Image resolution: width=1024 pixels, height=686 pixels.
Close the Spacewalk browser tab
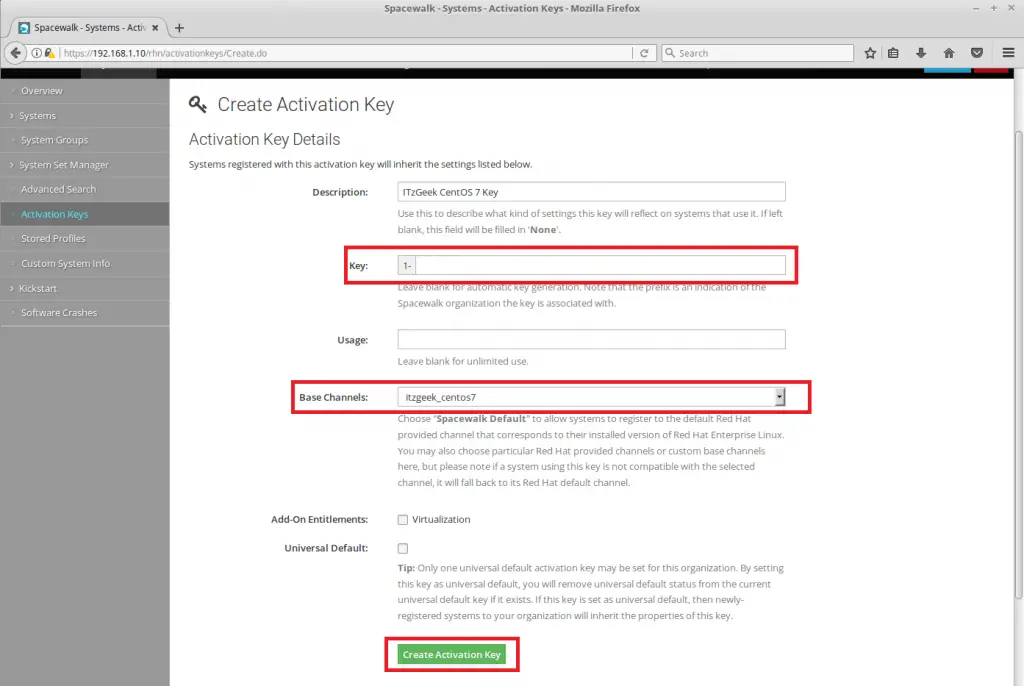coord(155,27)
